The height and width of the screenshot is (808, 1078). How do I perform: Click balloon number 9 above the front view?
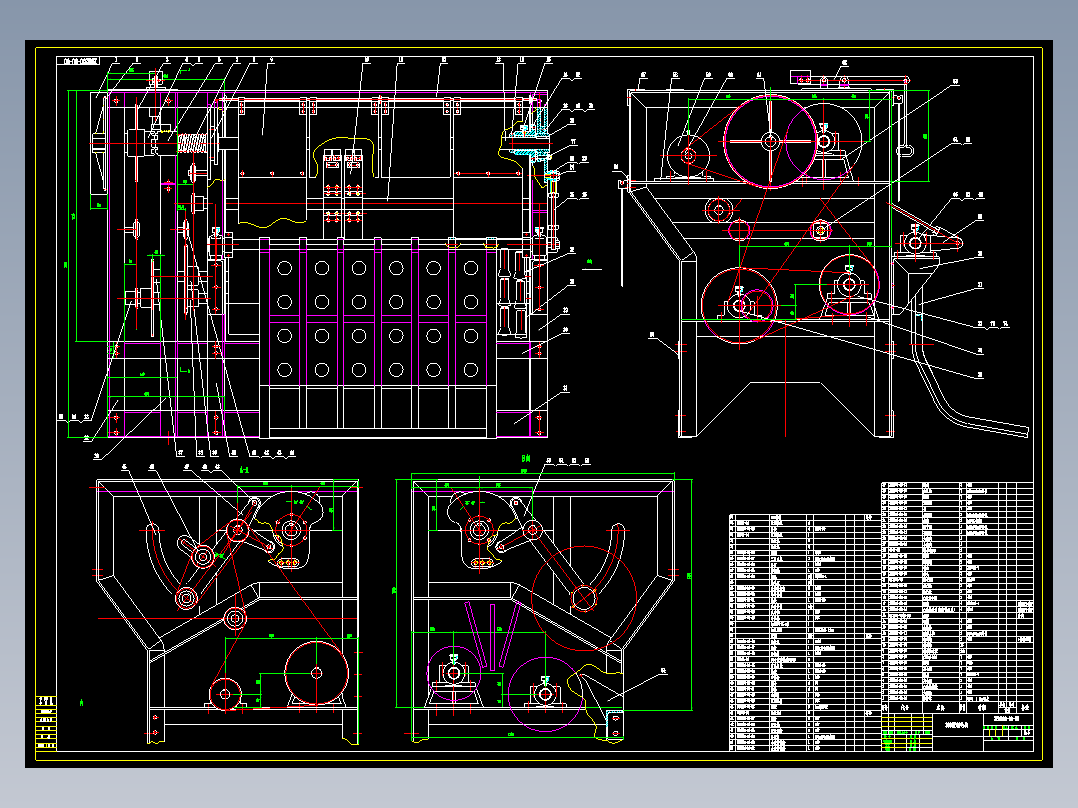coord(272,61)
